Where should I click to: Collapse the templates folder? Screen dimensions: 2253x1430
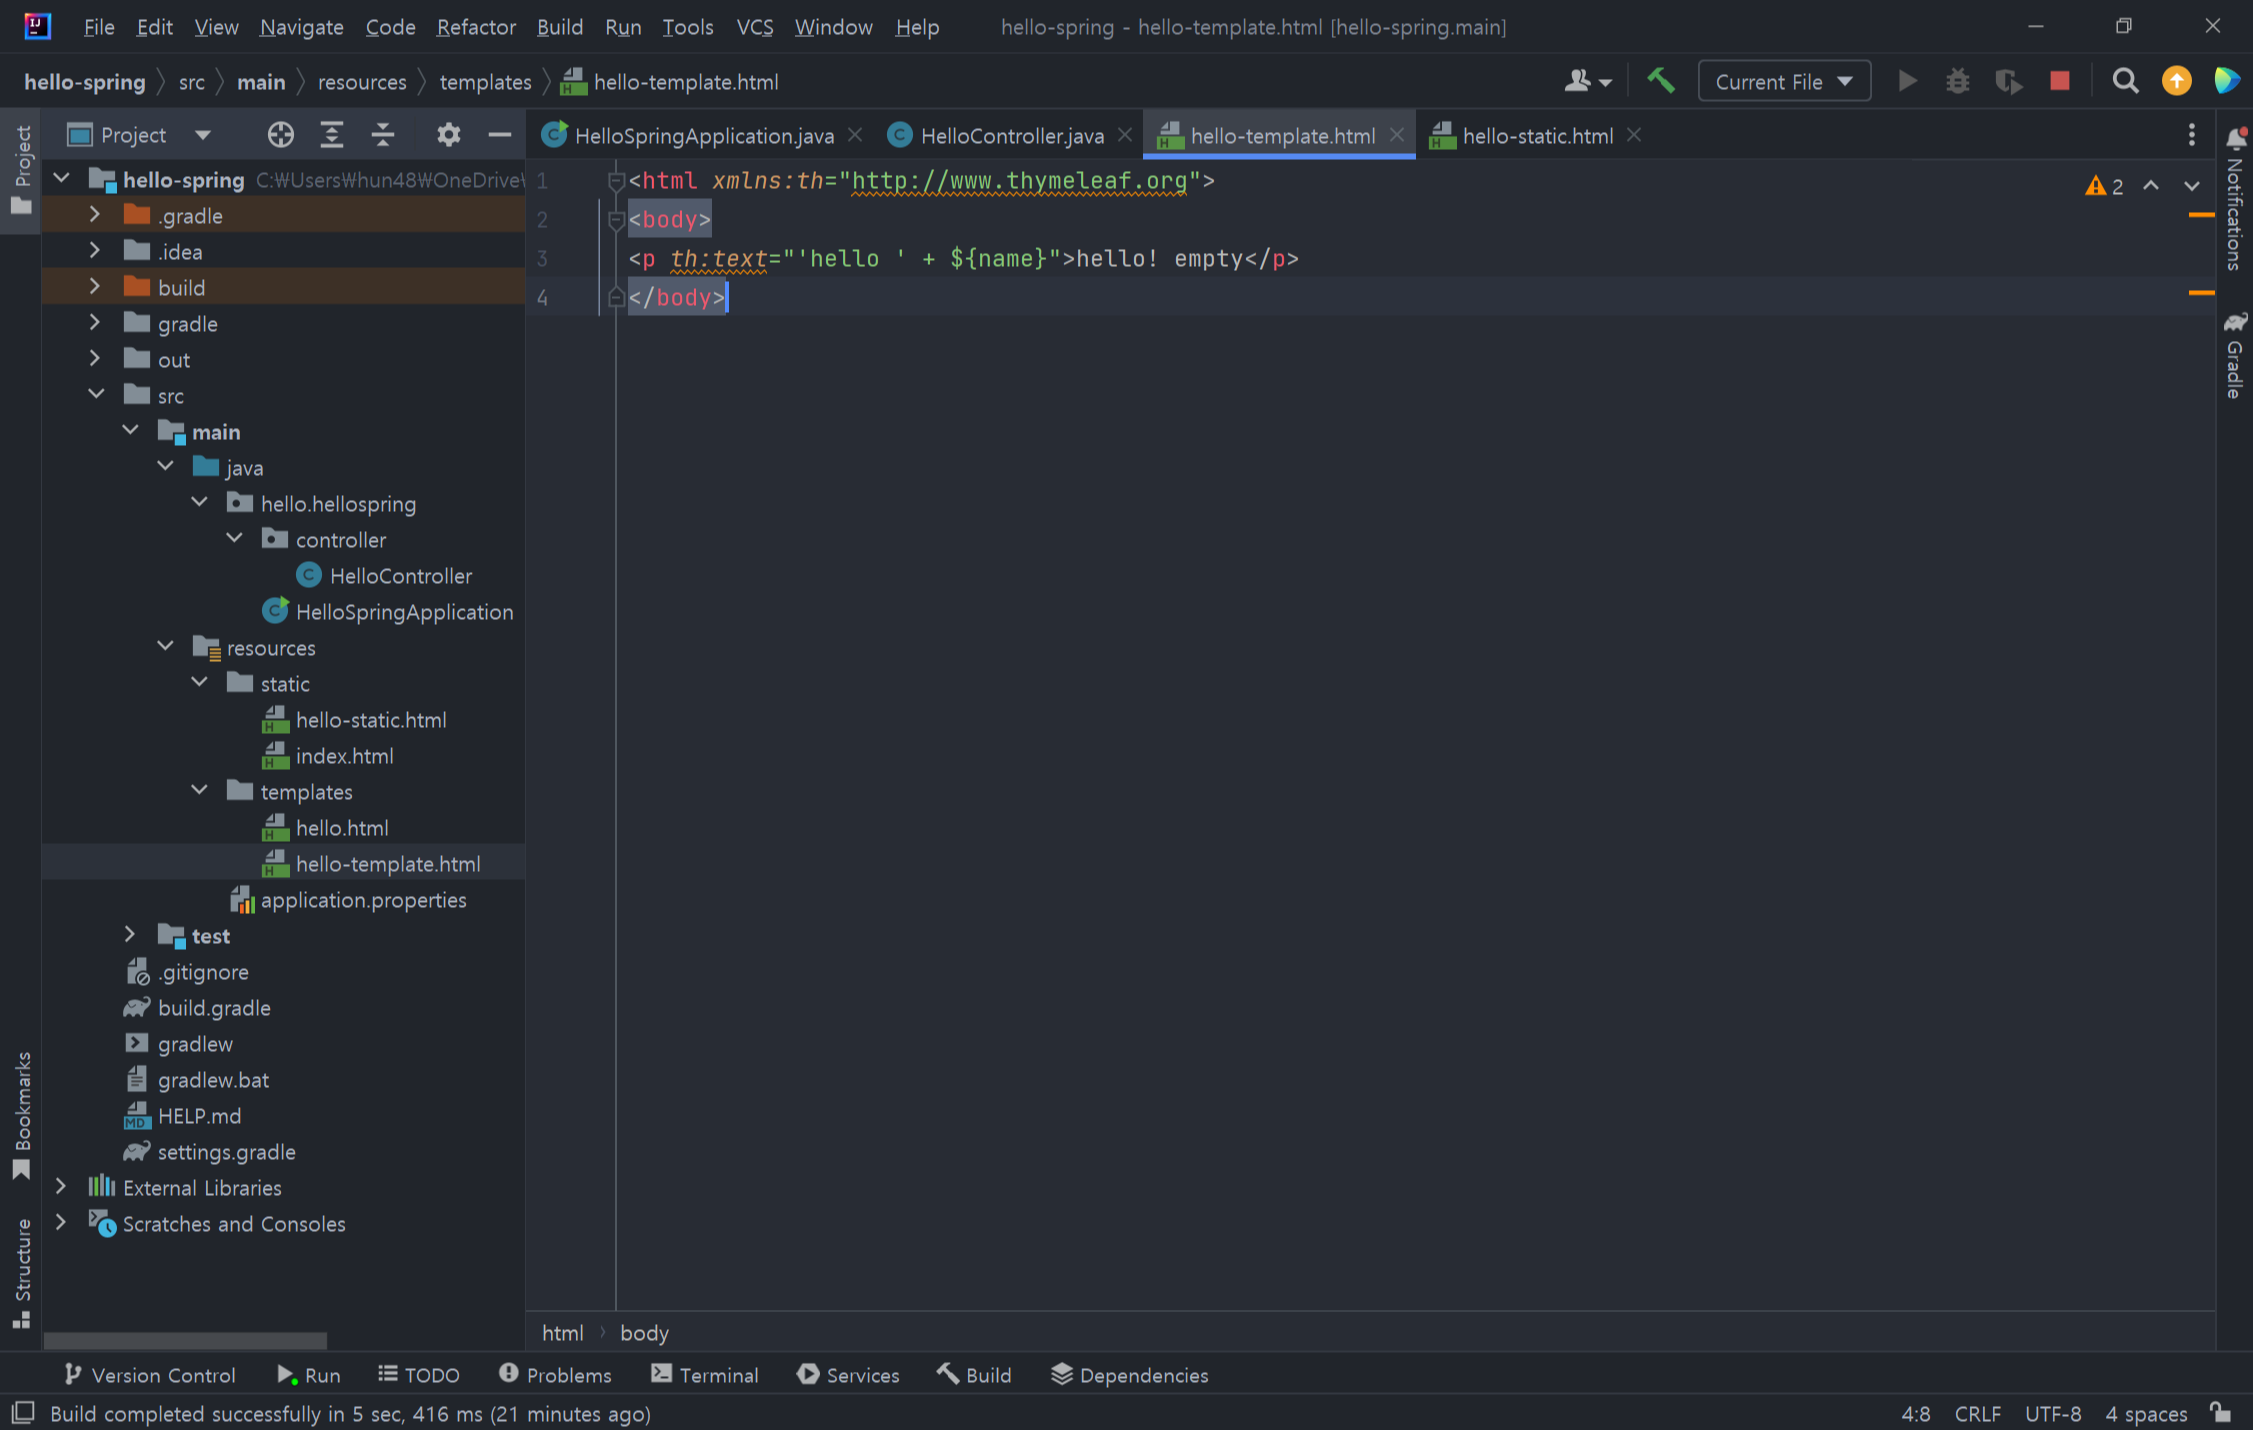click(x=200, y=791)
